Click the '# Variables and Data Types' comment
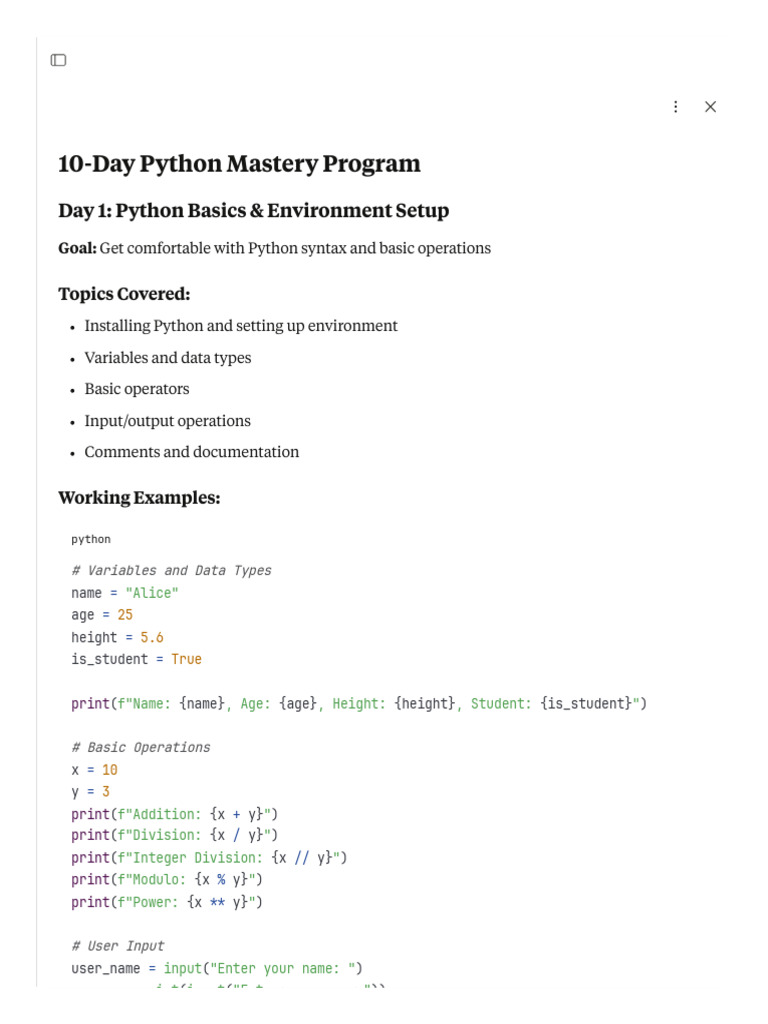This screenshot has width=768, height=1024. (171, 570)
